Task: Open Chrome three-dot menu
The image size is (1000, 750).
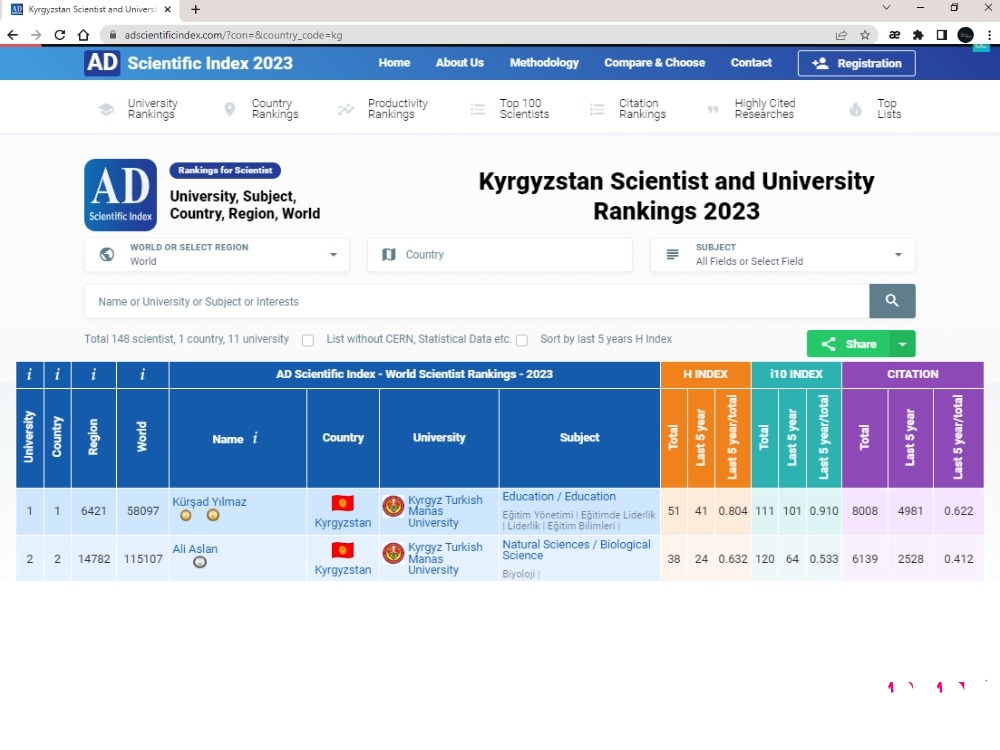Action: tap(989, 35)
